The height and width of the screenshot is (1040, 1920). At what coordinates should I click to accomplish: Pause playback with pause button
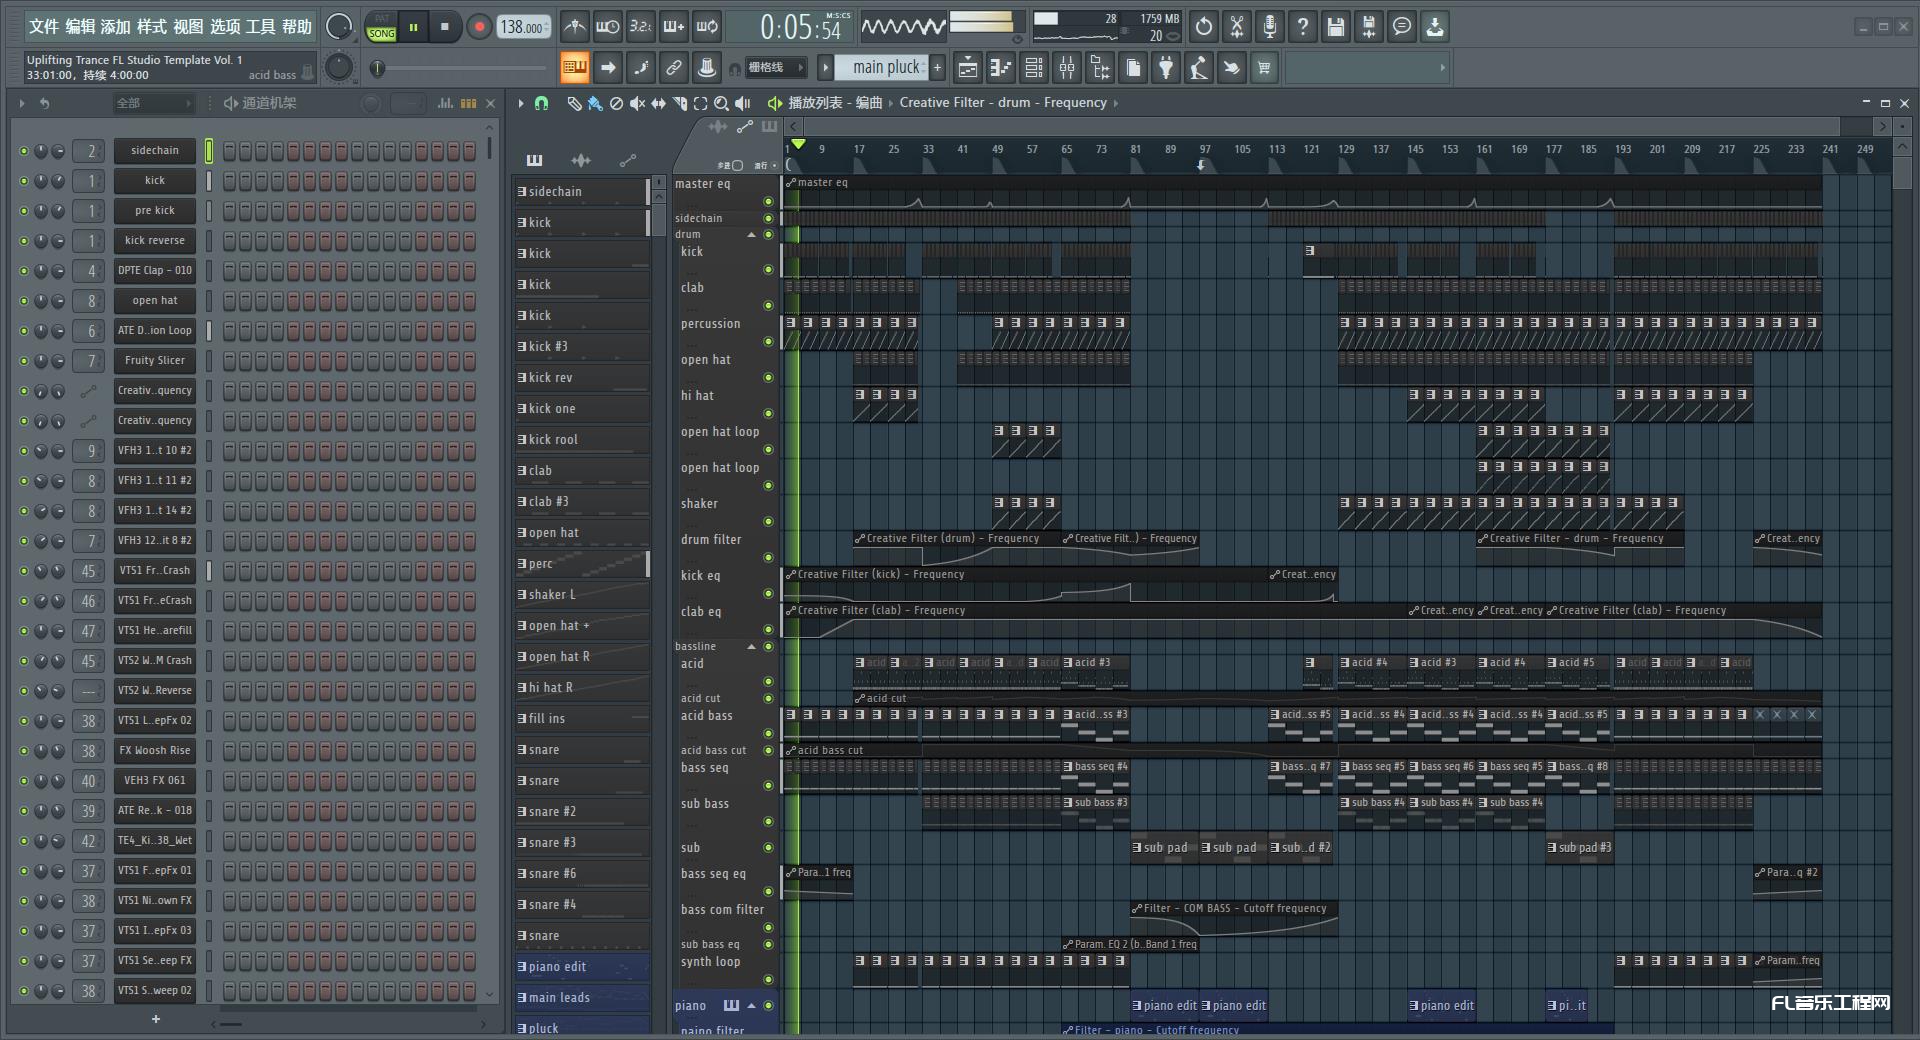tap(413, 27)
